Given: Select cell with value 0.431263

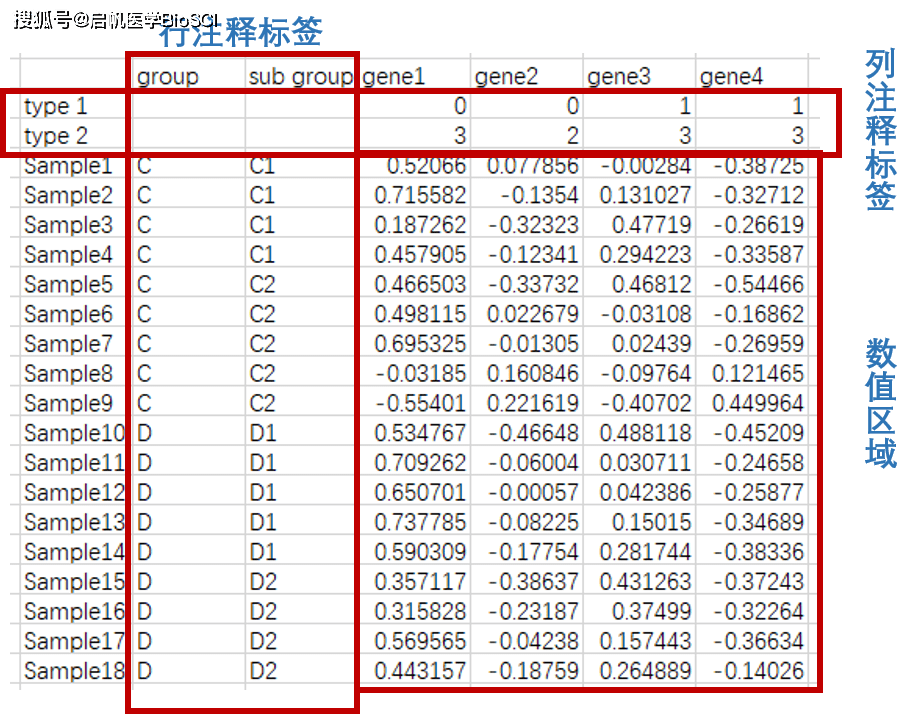Looking at the screenshot, I should 646,582.
